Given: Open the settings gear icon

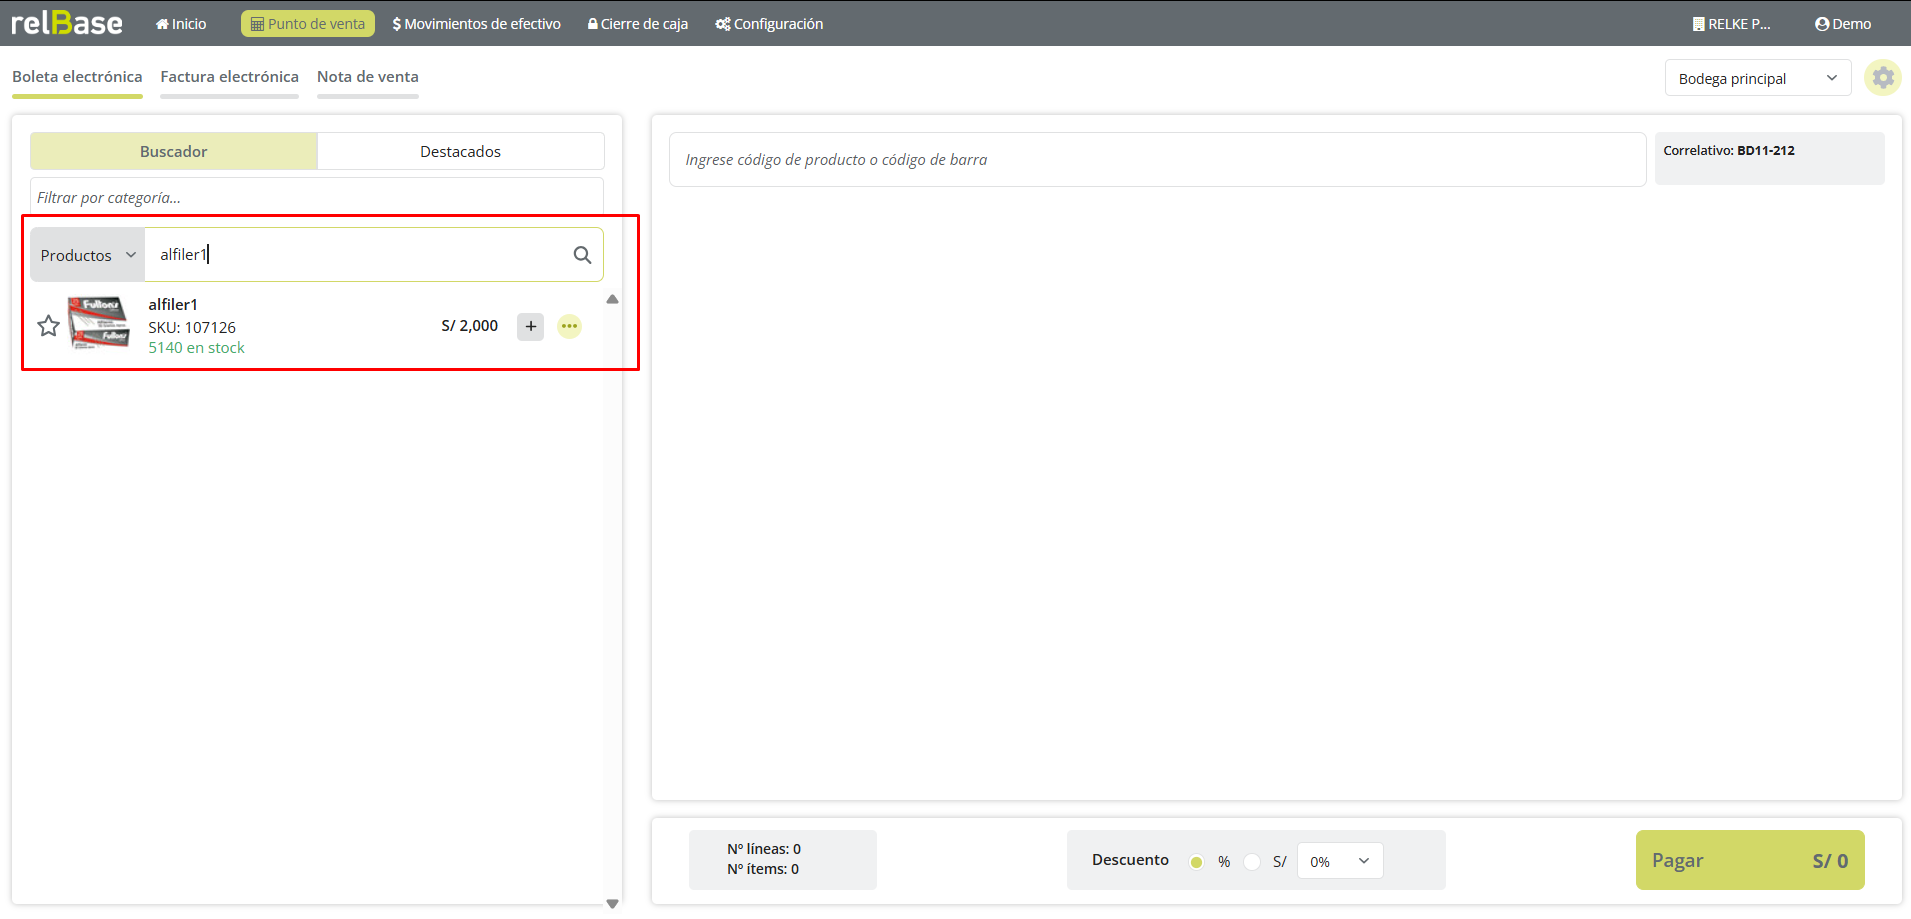Looking at the screenshot, I should tap(1882, 78).
